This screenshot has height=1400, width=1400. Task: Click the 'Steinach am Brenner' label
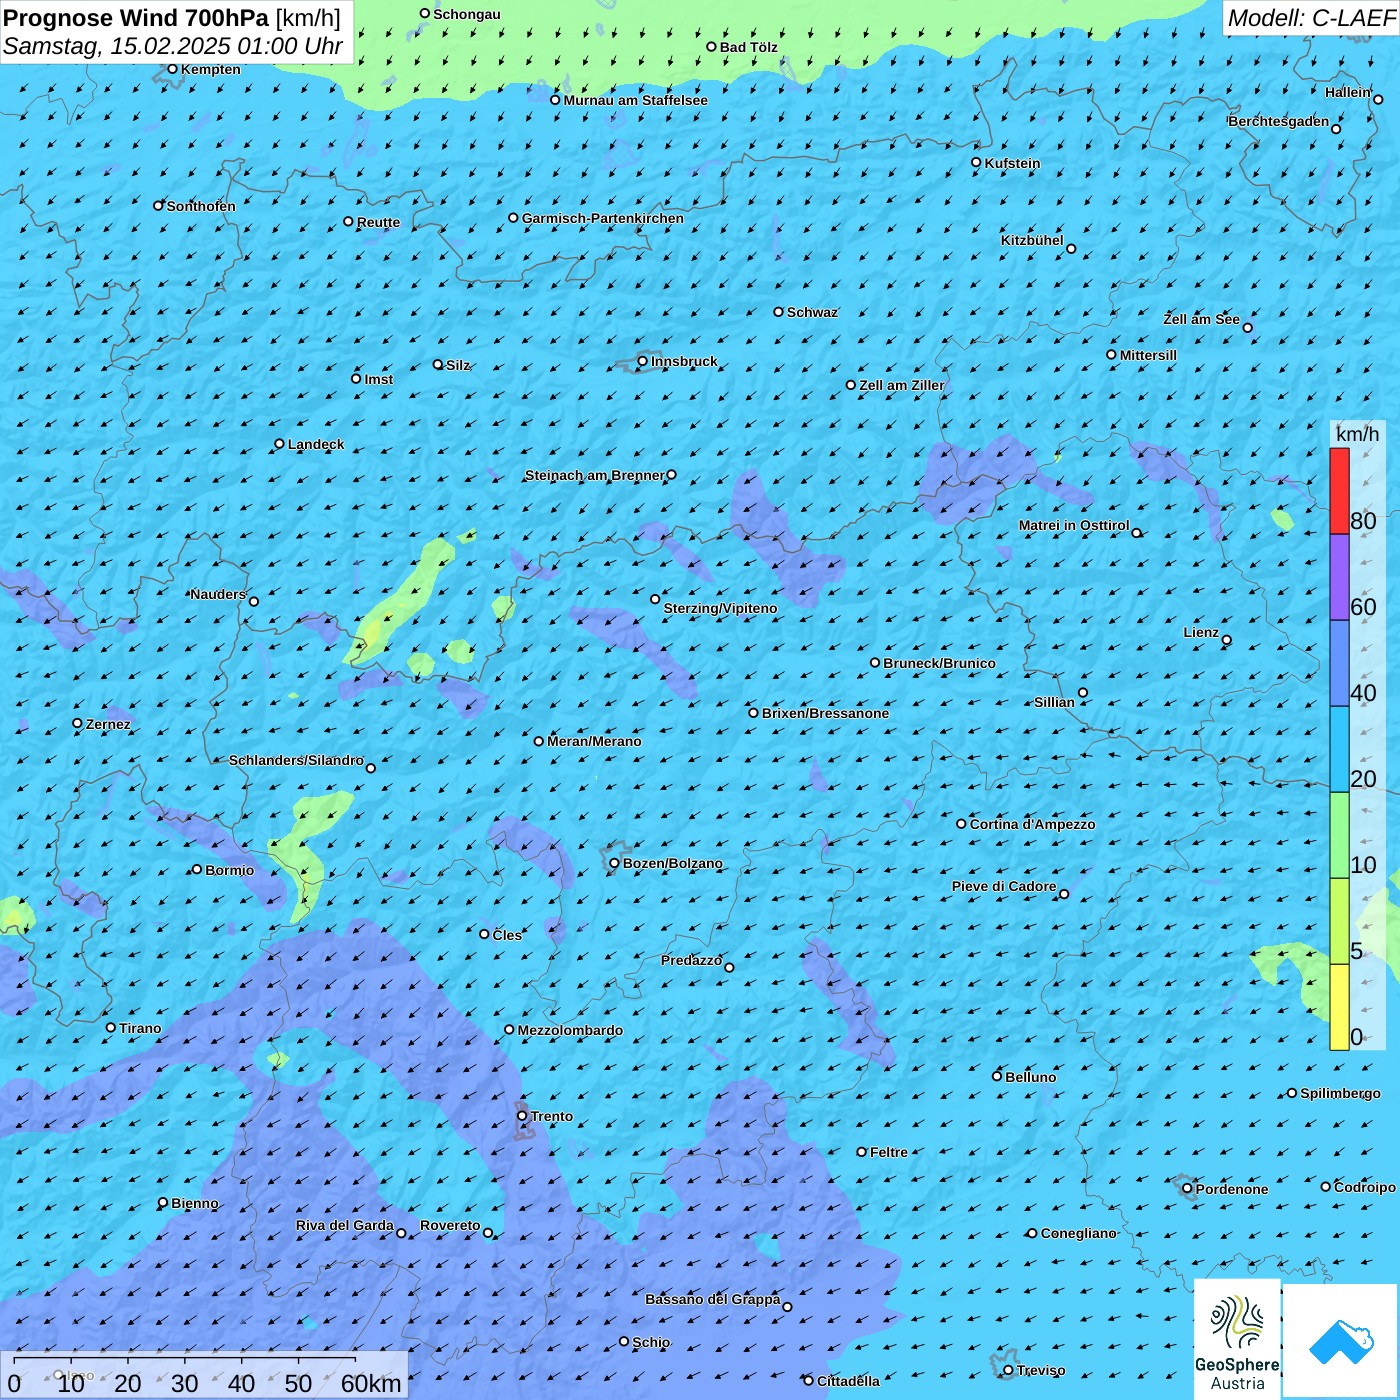pos(594,475)
